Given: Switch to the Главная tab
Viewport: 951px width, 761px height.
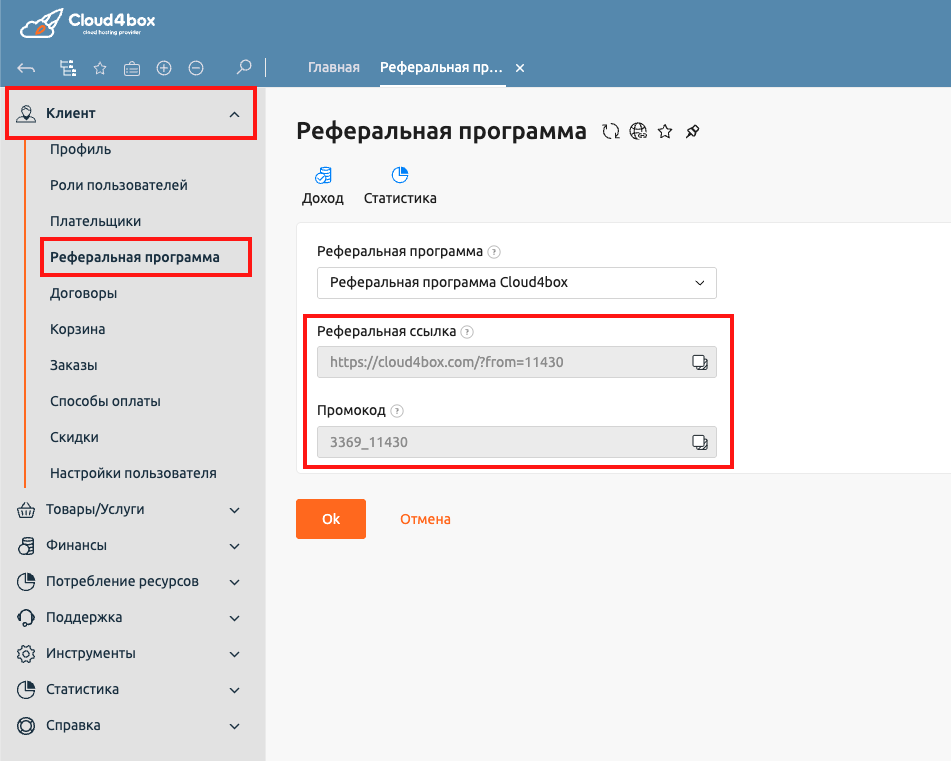Looking at the screenshot, I should (x=334, y=67).
